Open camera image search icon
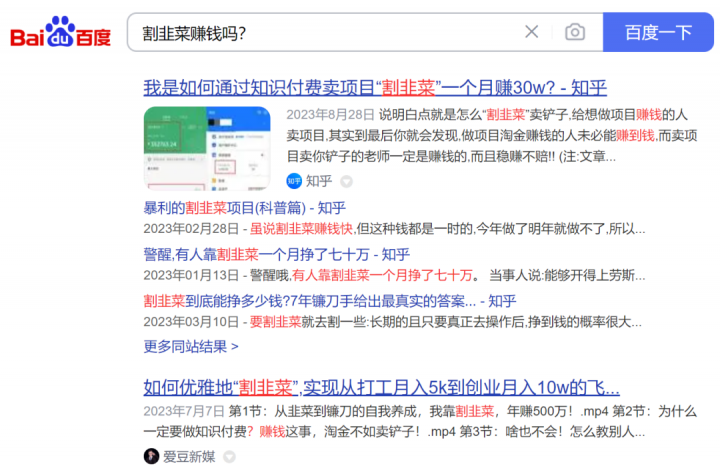 (x=574, y=32)
